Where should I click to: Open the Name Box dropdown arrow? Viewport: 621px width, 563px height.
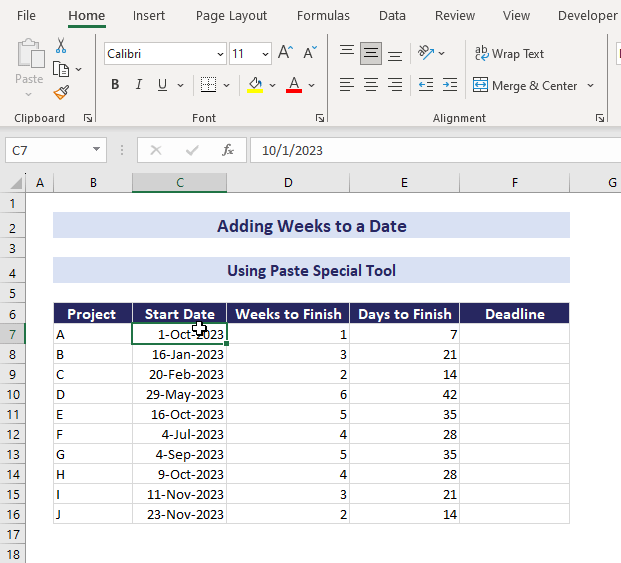point(97,150)
